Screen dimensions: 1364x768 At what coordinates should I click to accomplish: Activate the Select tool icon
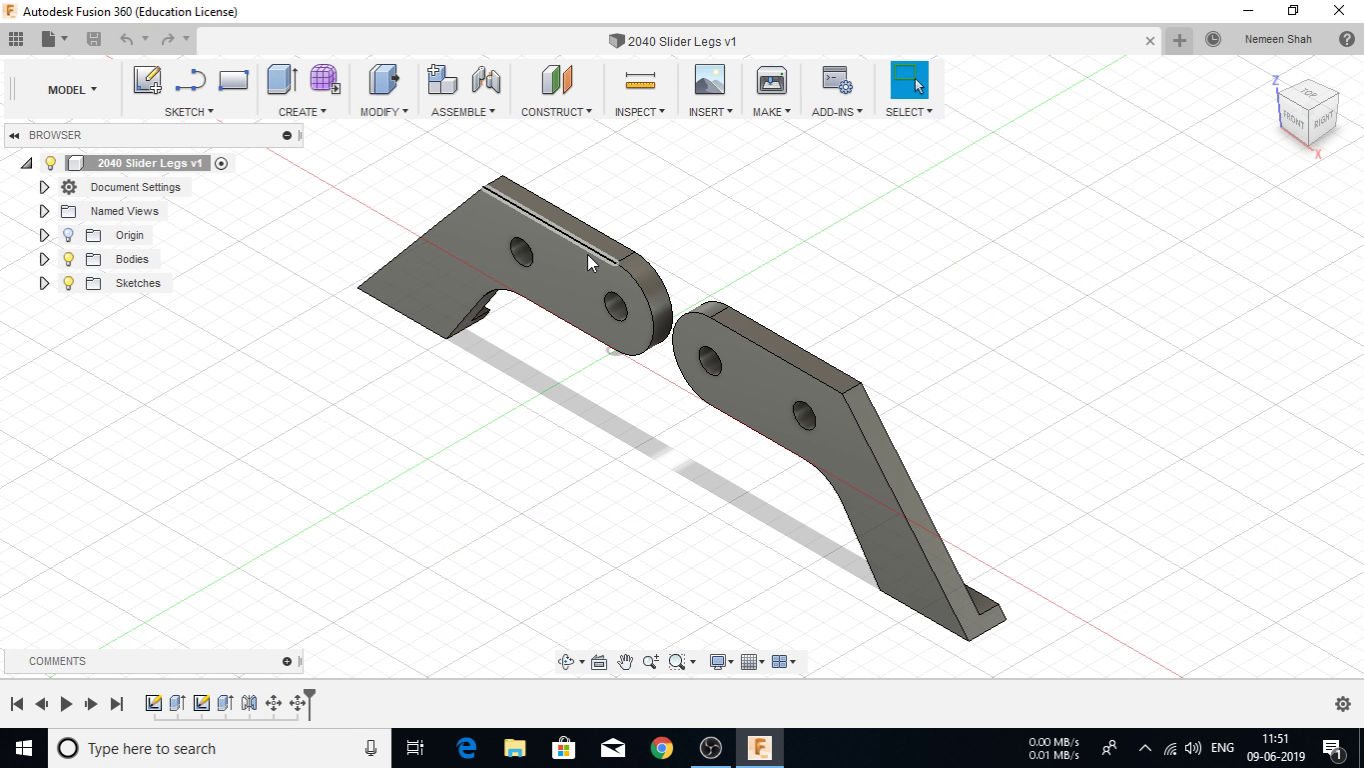[909, 80]
